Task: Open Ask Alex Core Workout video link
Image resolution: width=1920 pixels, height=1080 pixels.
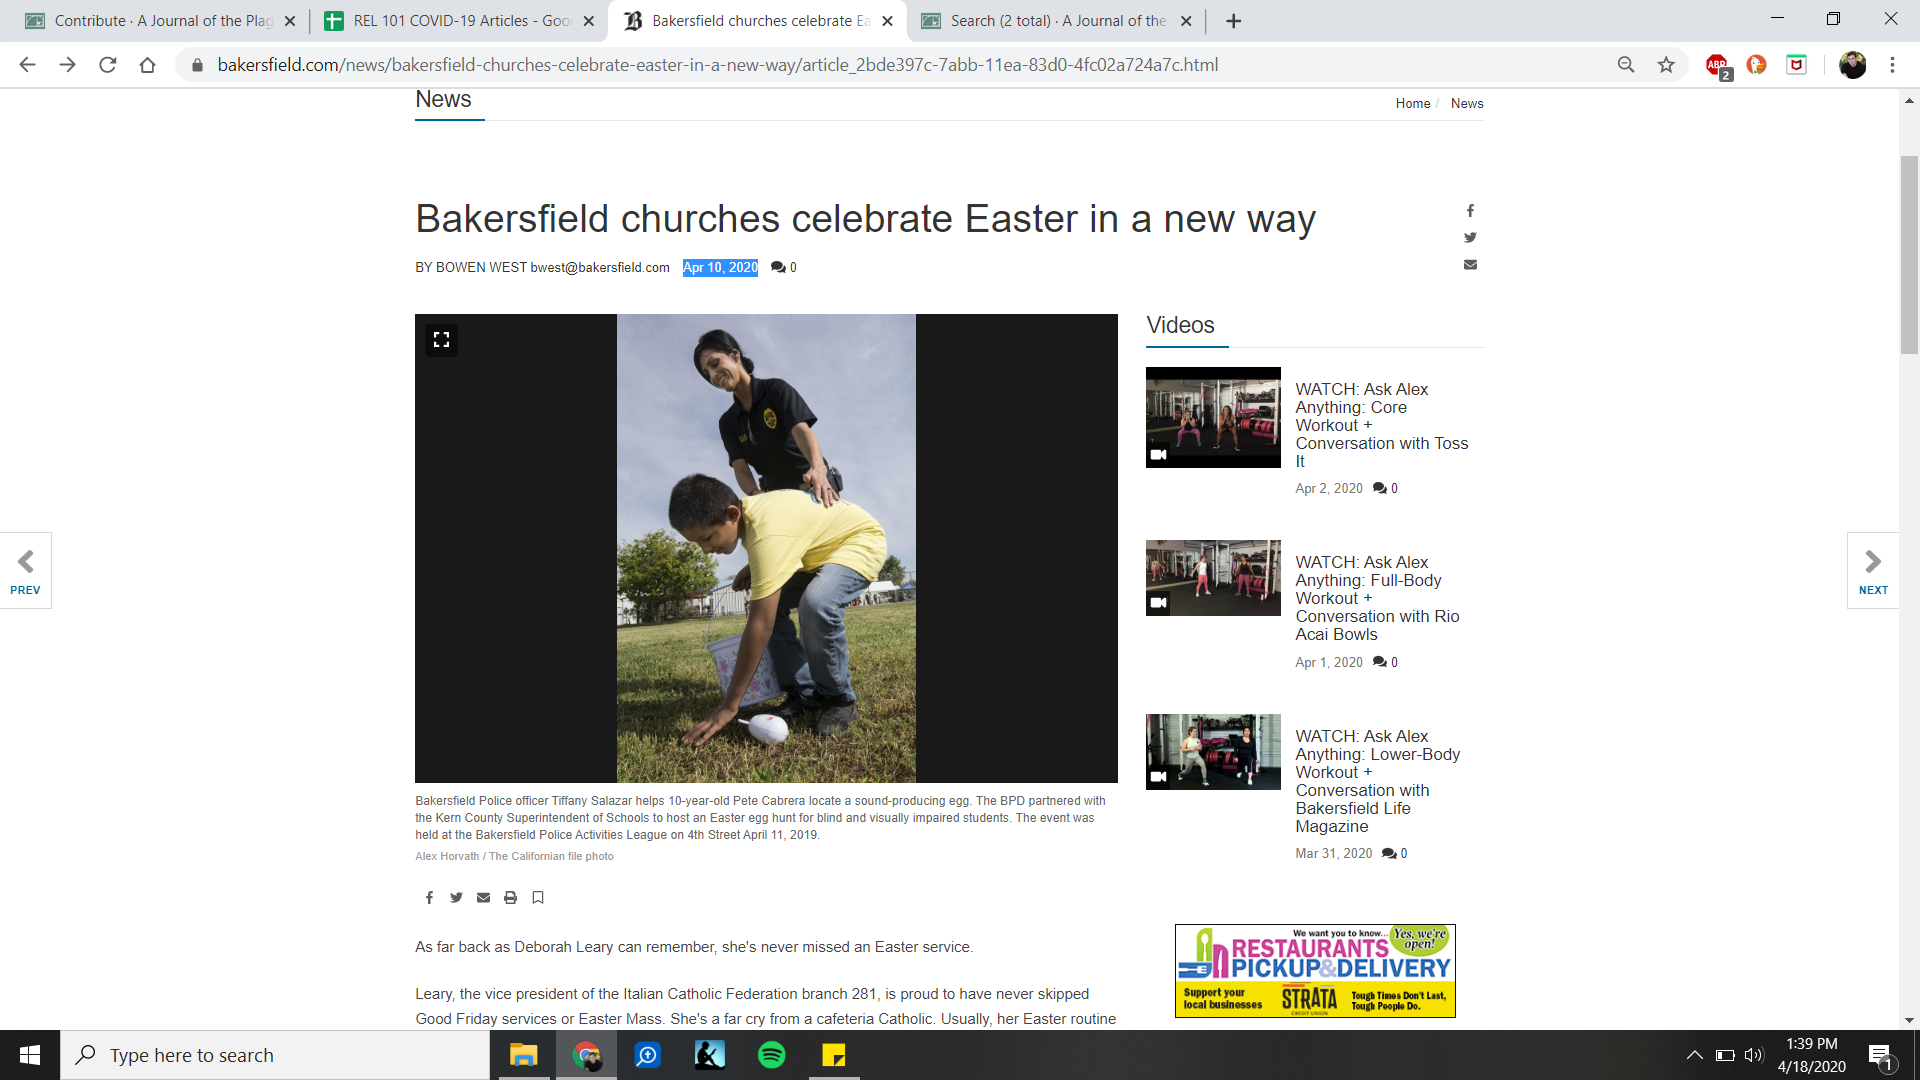Action: pyautogui.click(x=1381, y=425)
